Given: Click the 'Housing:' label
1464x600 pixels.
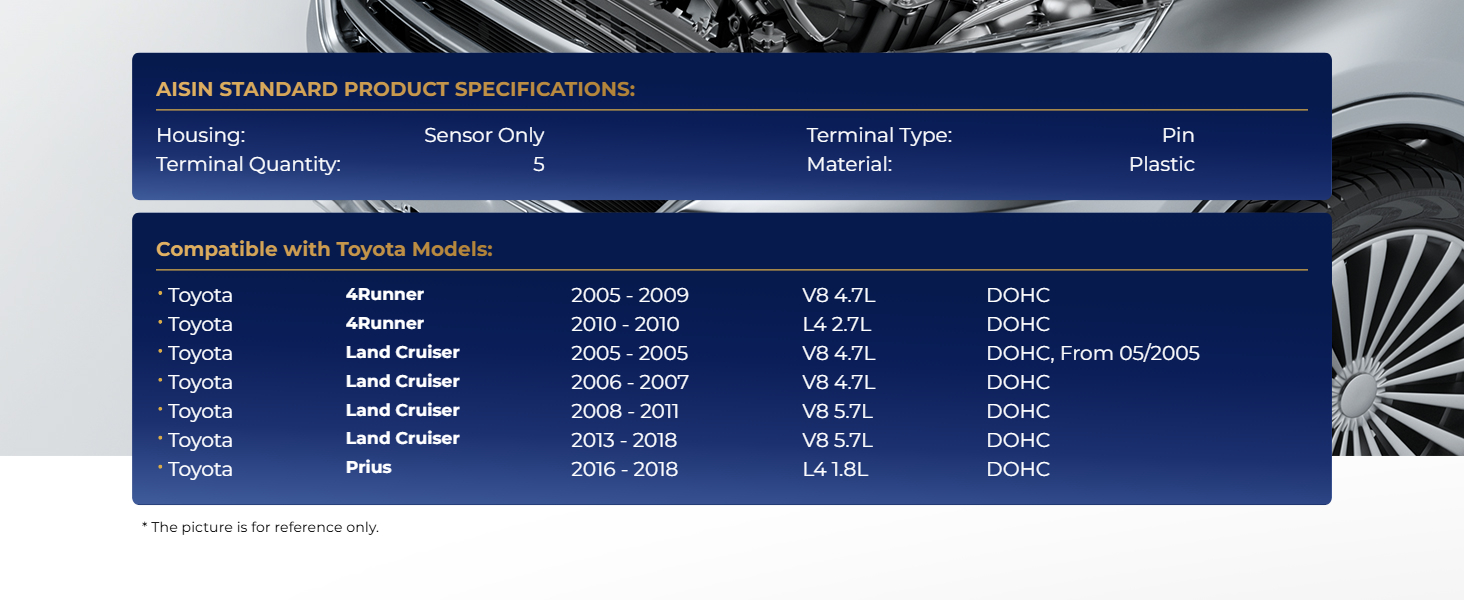Looking at the screenshot, I should click(200, 136).
